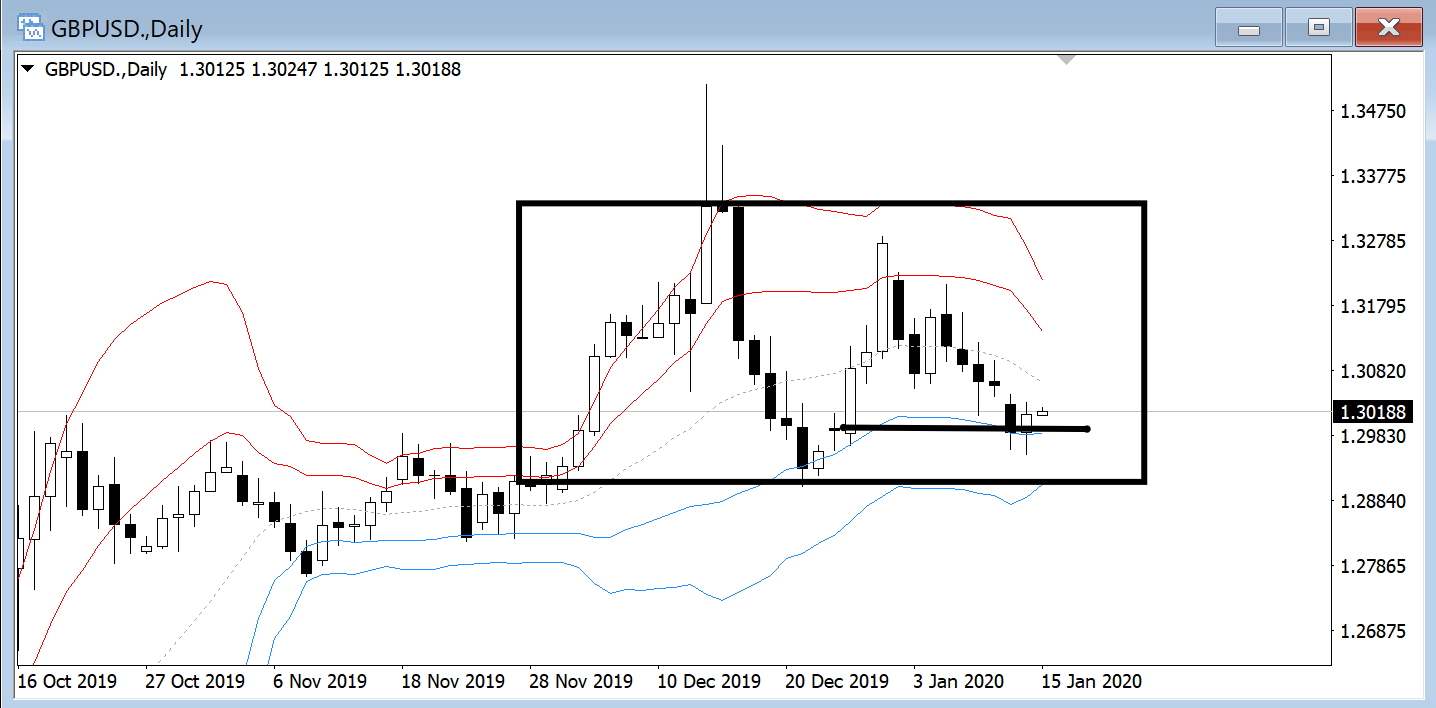Click the 16 Oct 2019 date label
Viewport: 1436px width, 708px height.
pyautogui.click(x=66, y=682)
